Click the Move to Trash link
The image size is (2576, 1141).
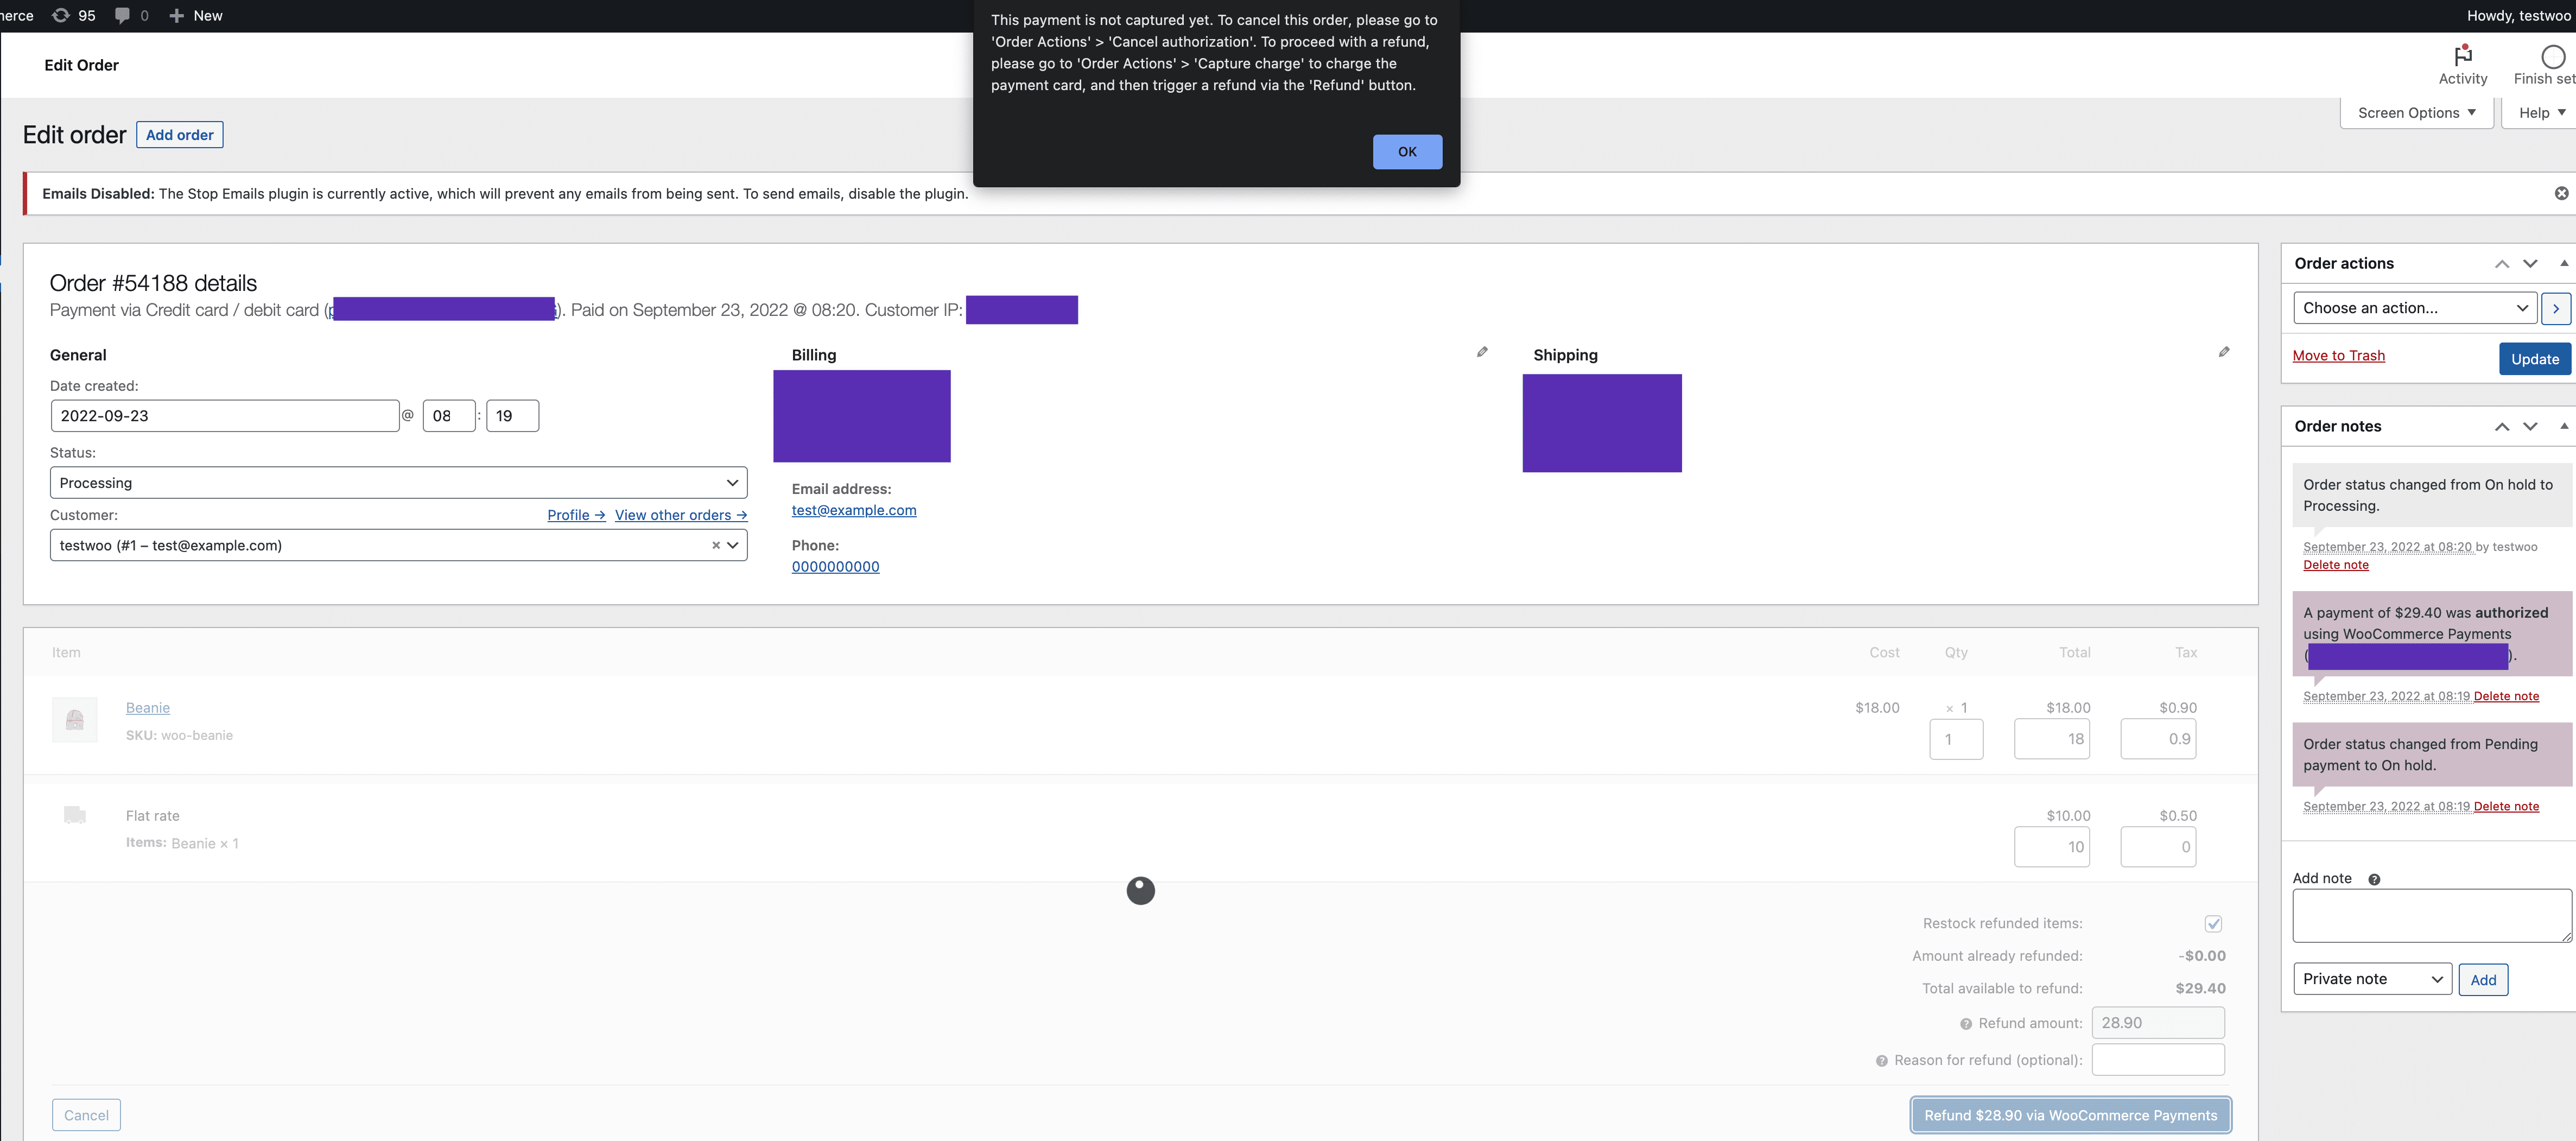[2338, 355]
